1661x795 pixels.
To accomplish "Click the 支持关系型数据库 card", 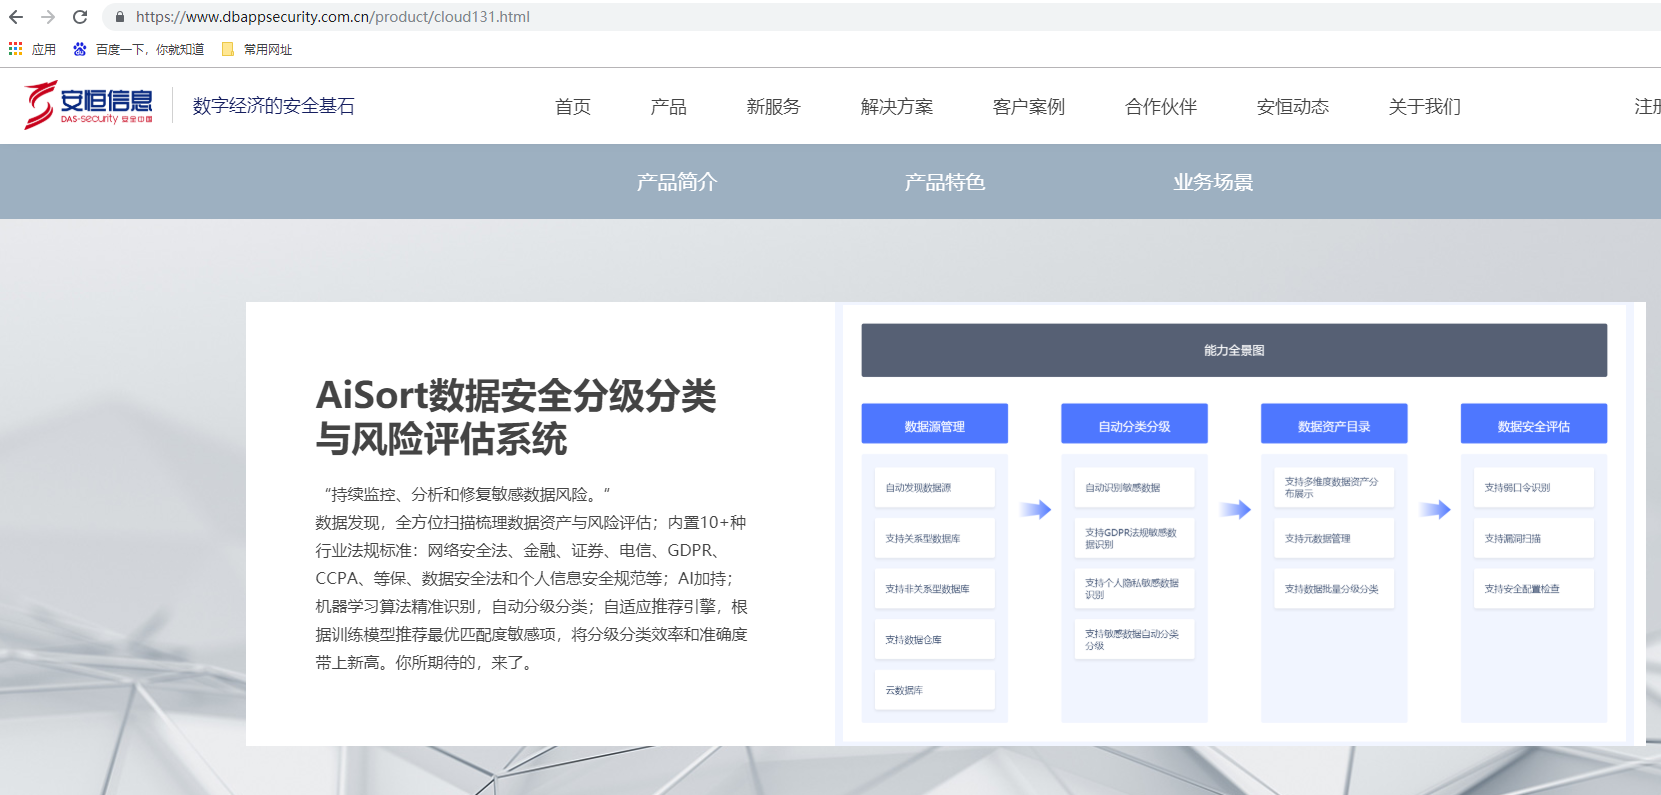I will (934, 538).
